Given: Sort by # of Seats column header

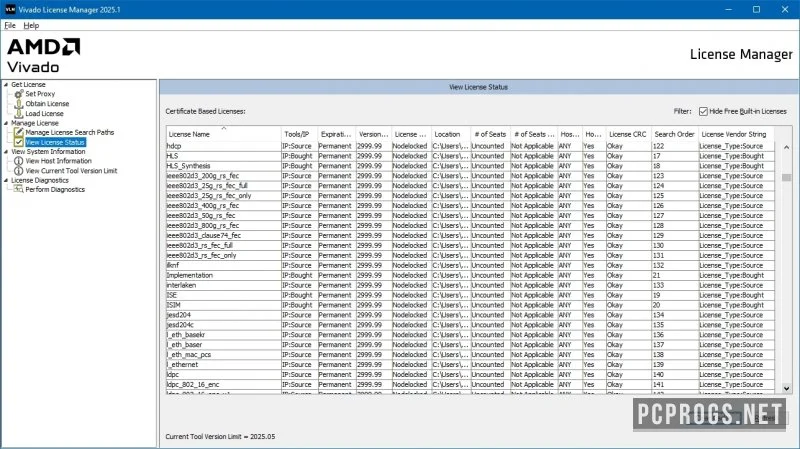Looking at the screenshot, I should point(490,134).
